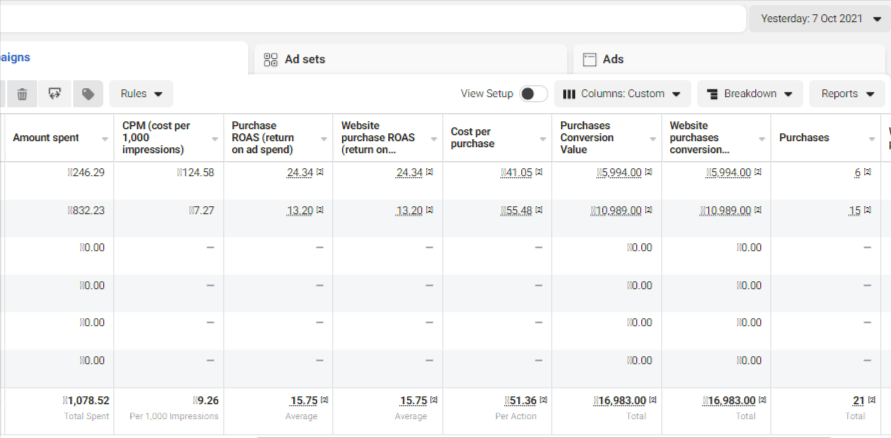Click the 5,994.00 Purchases Conversion Value link
Viewport: 891px width, 438px height.
(x=621, y=173)
